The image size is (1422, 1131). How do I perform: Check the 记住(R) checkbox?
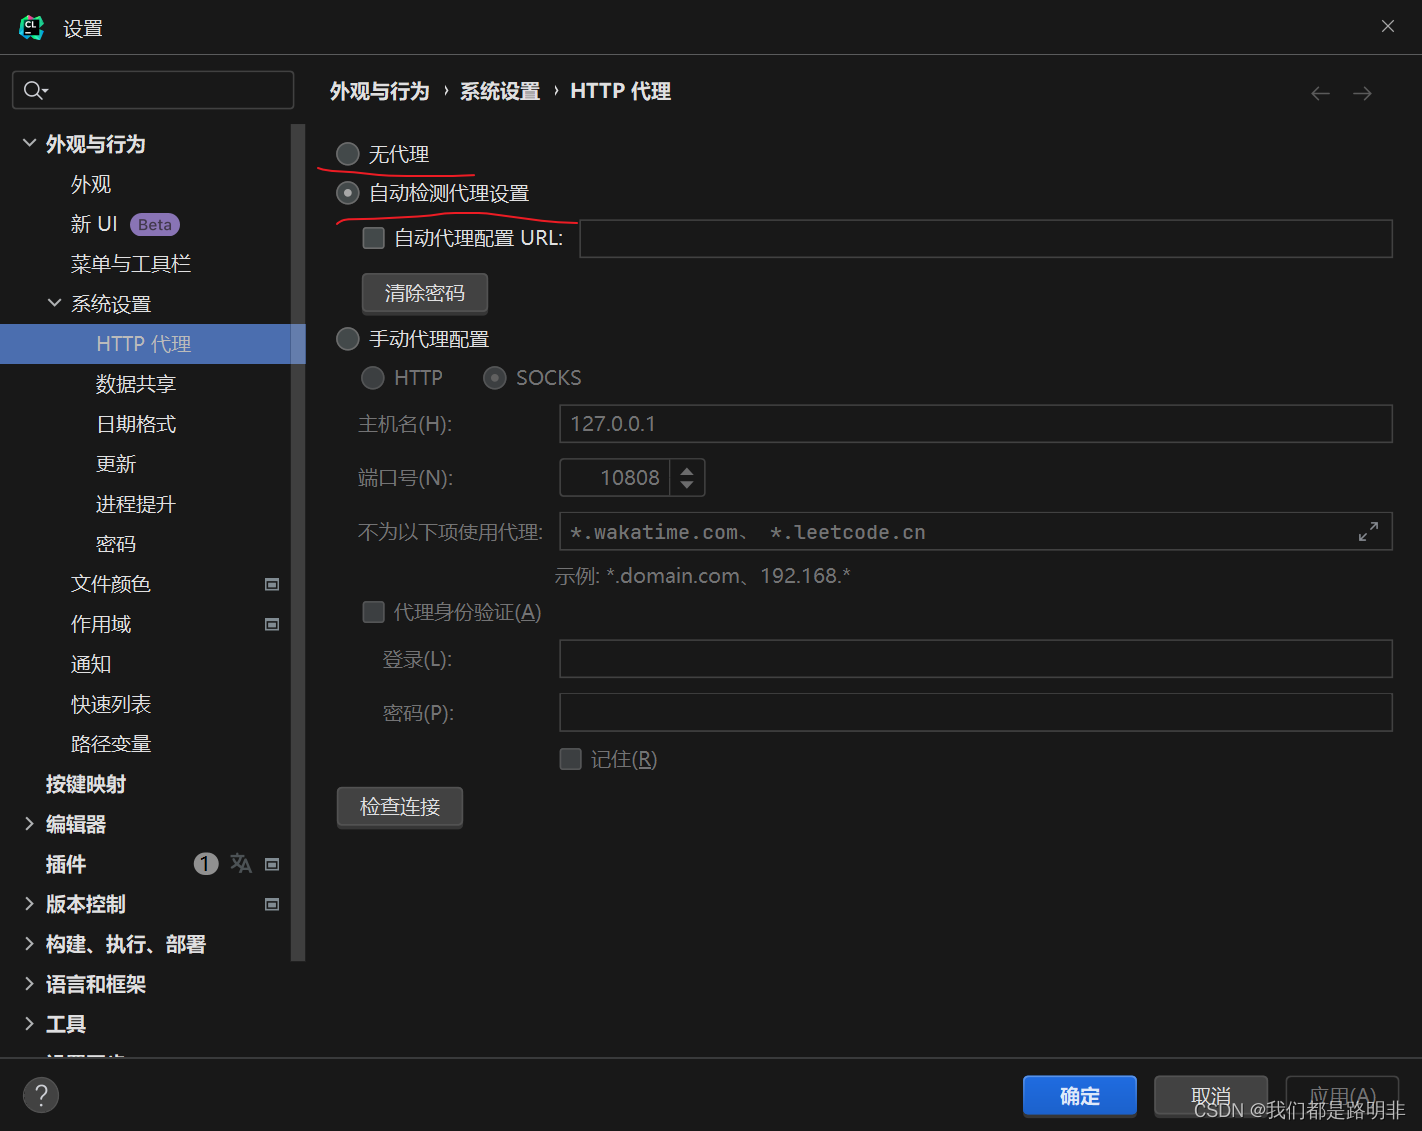tap(570, 759)
